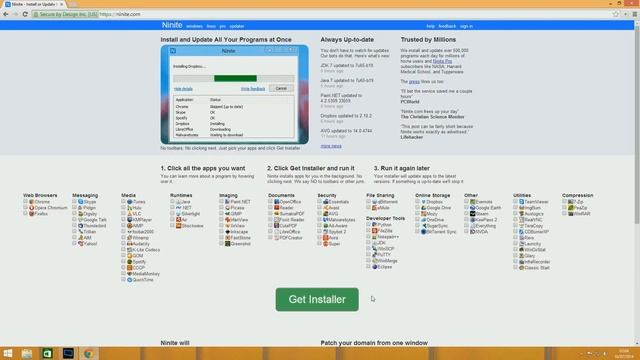Check the LibreOffice checkbox in Documents
Image resolution: width=640 pixels, height=360 pixels.
pyautogui.click(x=270, y=231)
